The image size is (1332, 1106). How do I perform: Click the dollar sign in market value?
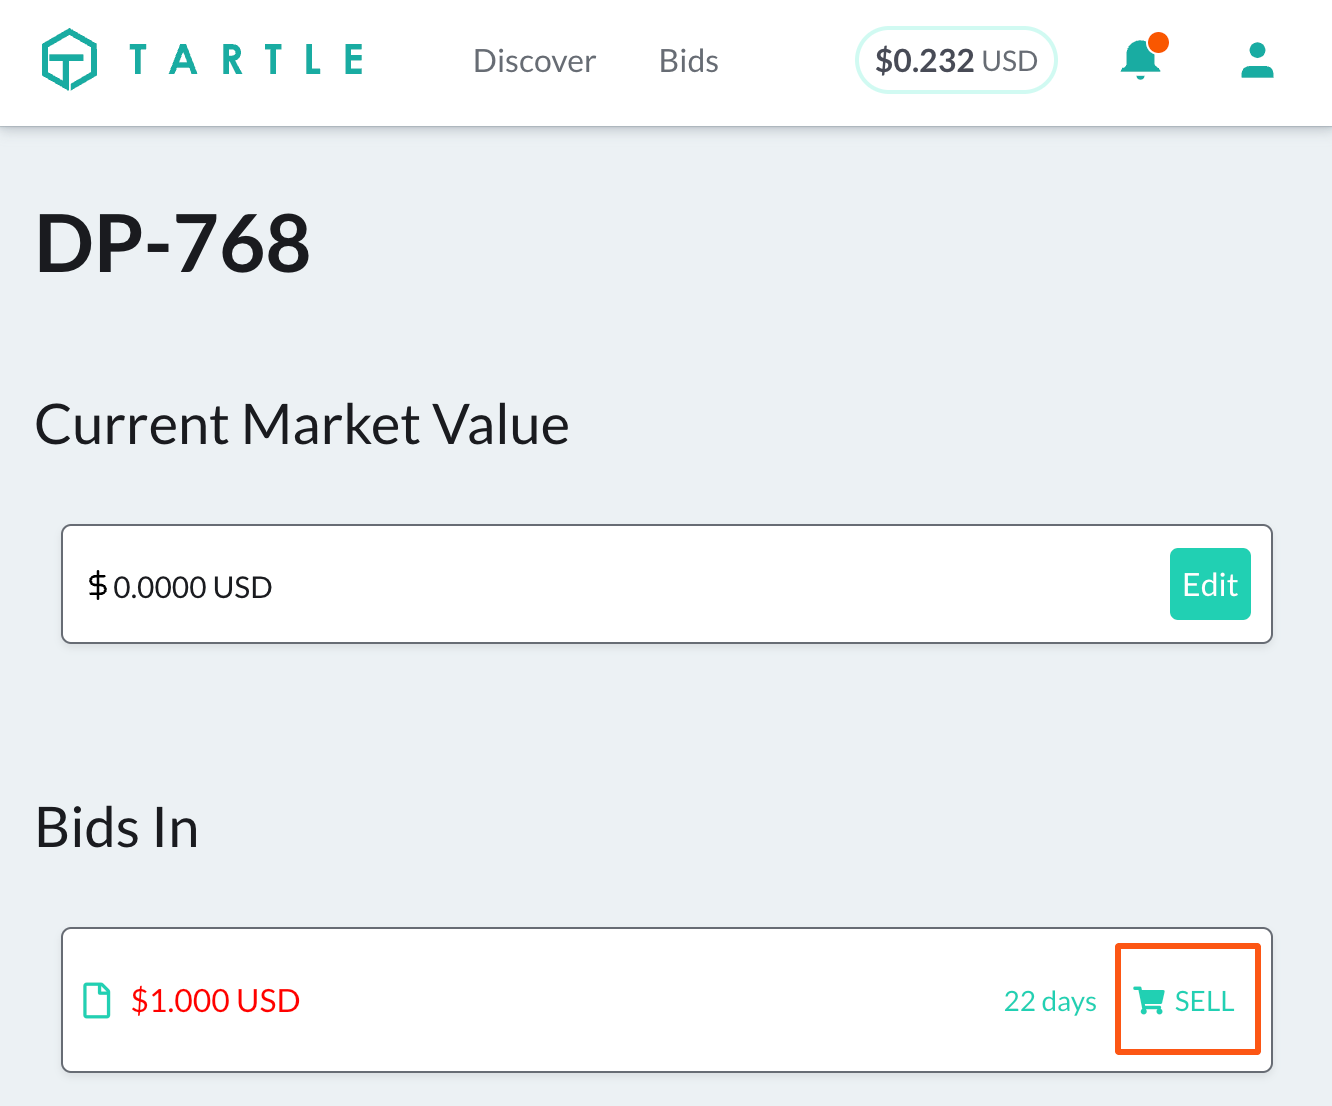point(97,585)
